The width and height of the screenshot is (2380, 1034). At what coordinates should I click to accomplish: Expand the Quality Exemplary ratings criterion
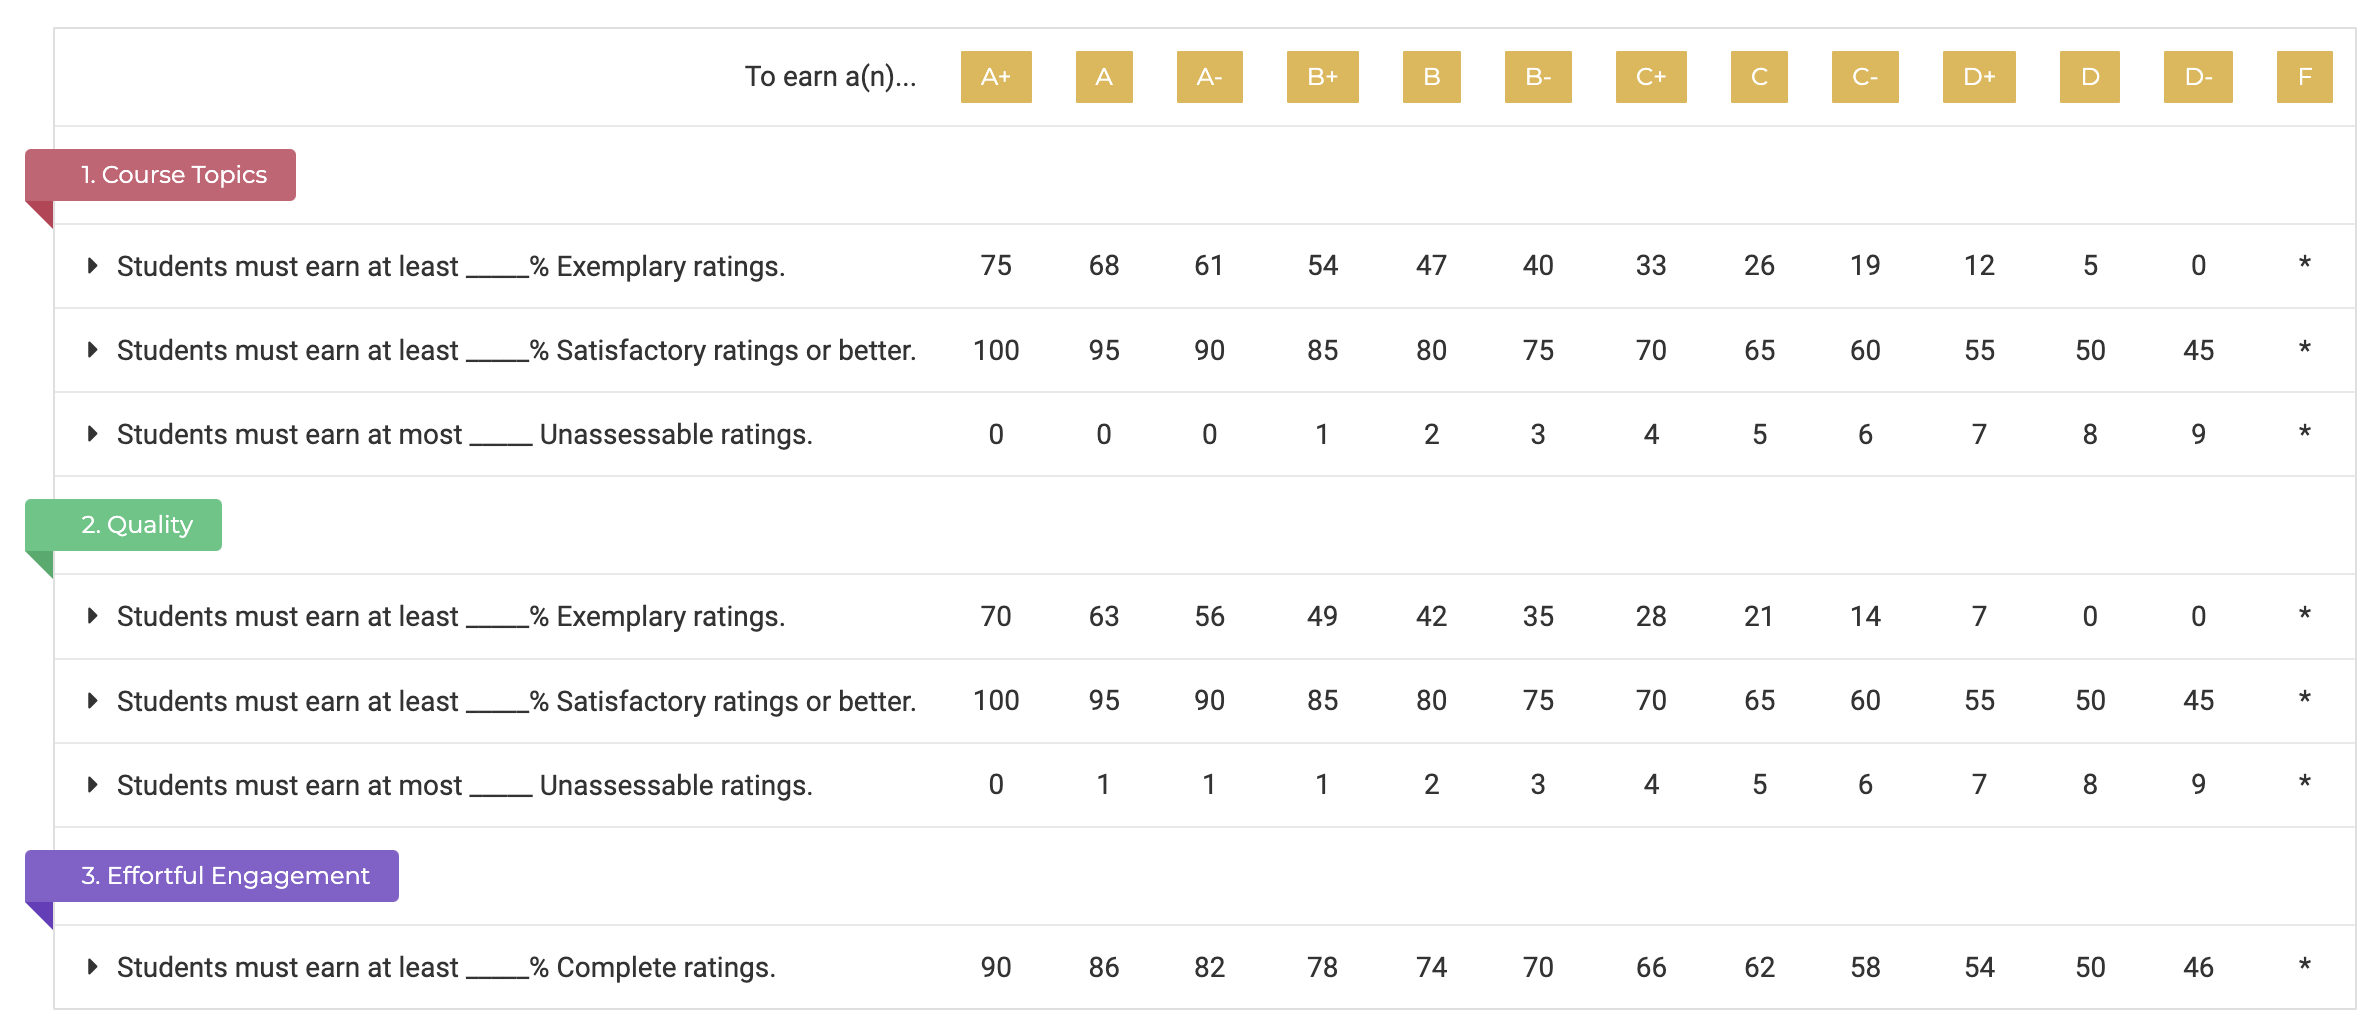coord(92,616)
